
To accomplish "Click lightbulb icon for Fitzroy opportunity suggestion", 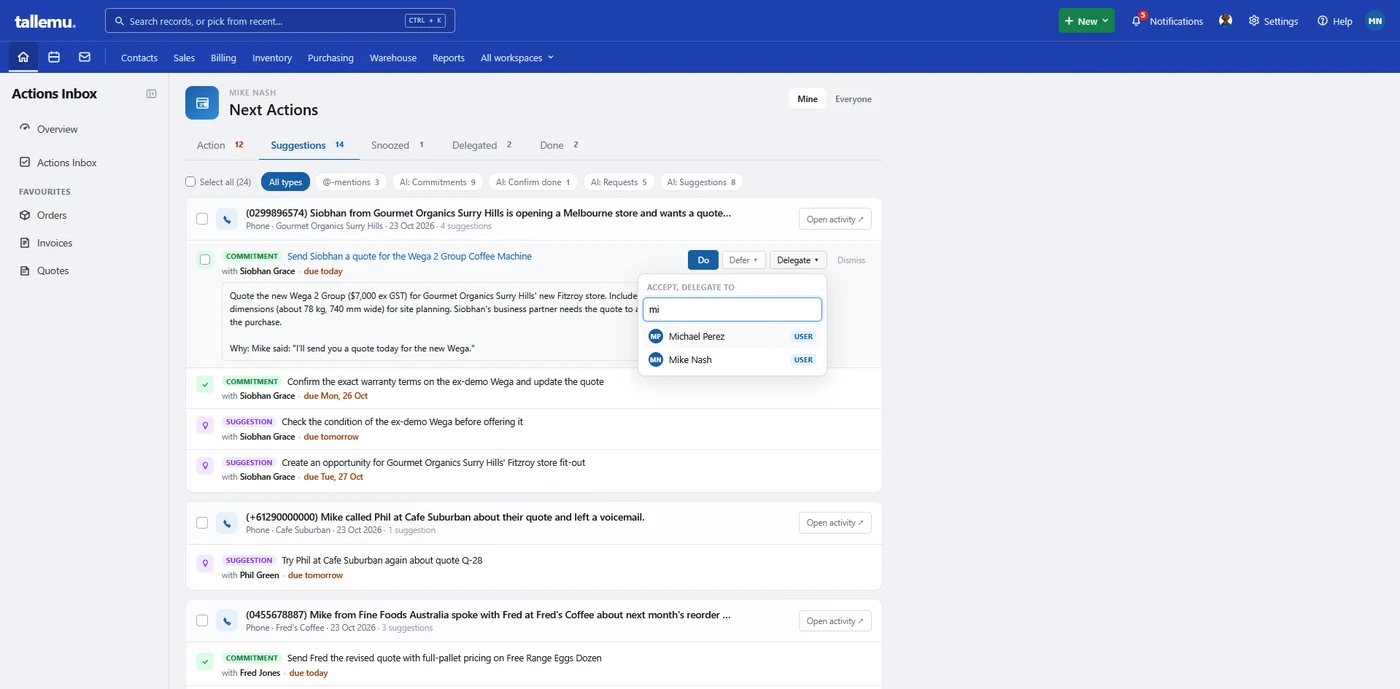I will click(205, 466).
